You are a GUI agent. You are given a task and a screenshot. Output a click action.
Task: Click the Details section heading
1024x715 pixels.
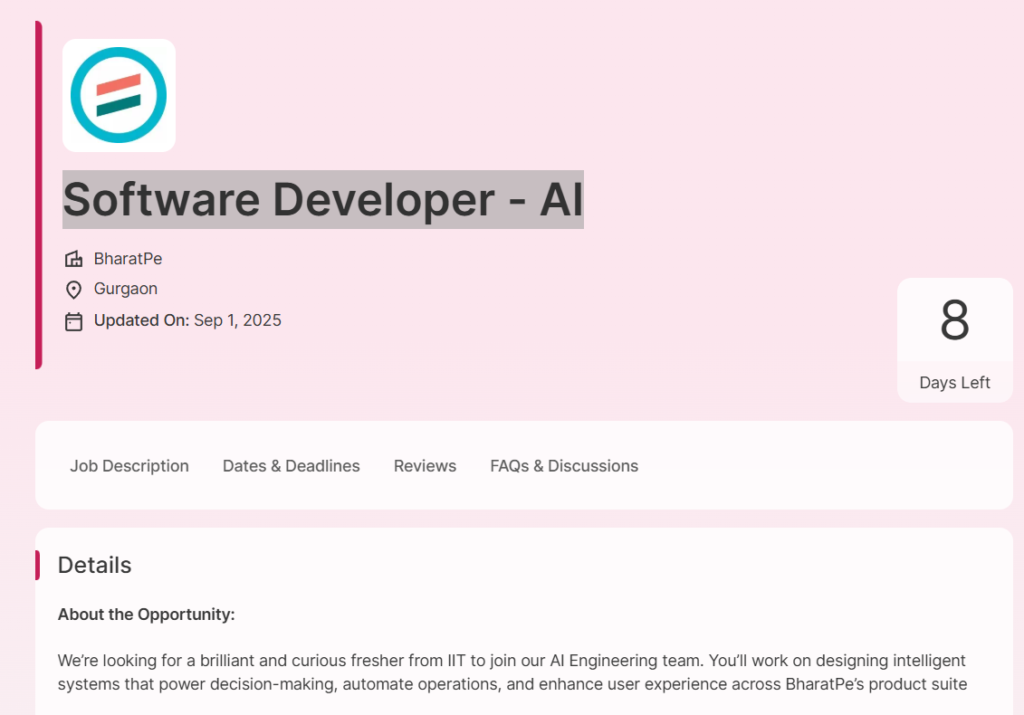click(x=95, y=565)
